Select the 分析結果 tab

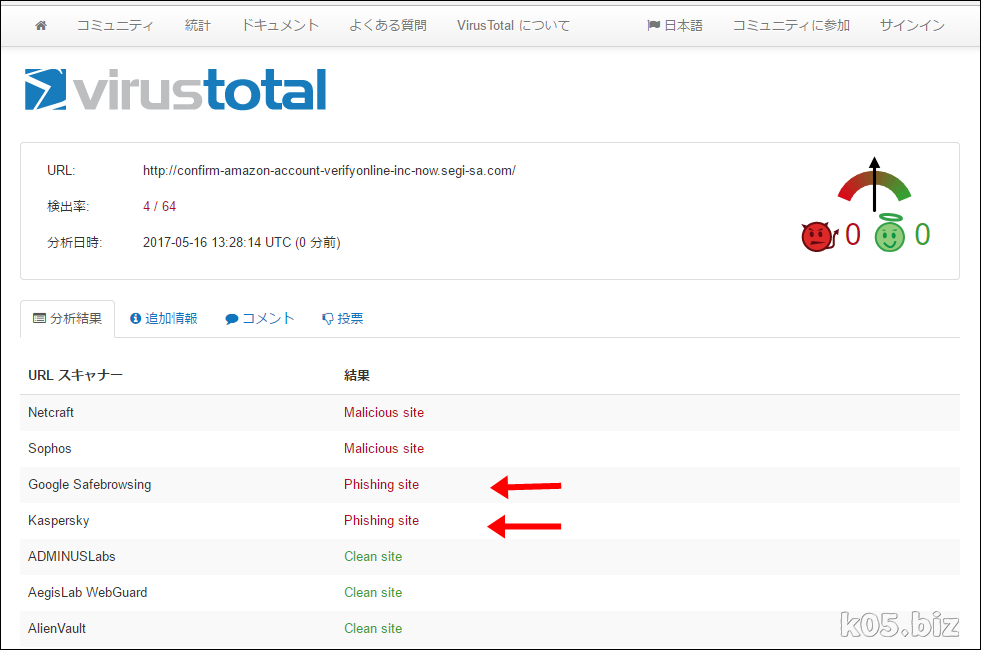68,319
